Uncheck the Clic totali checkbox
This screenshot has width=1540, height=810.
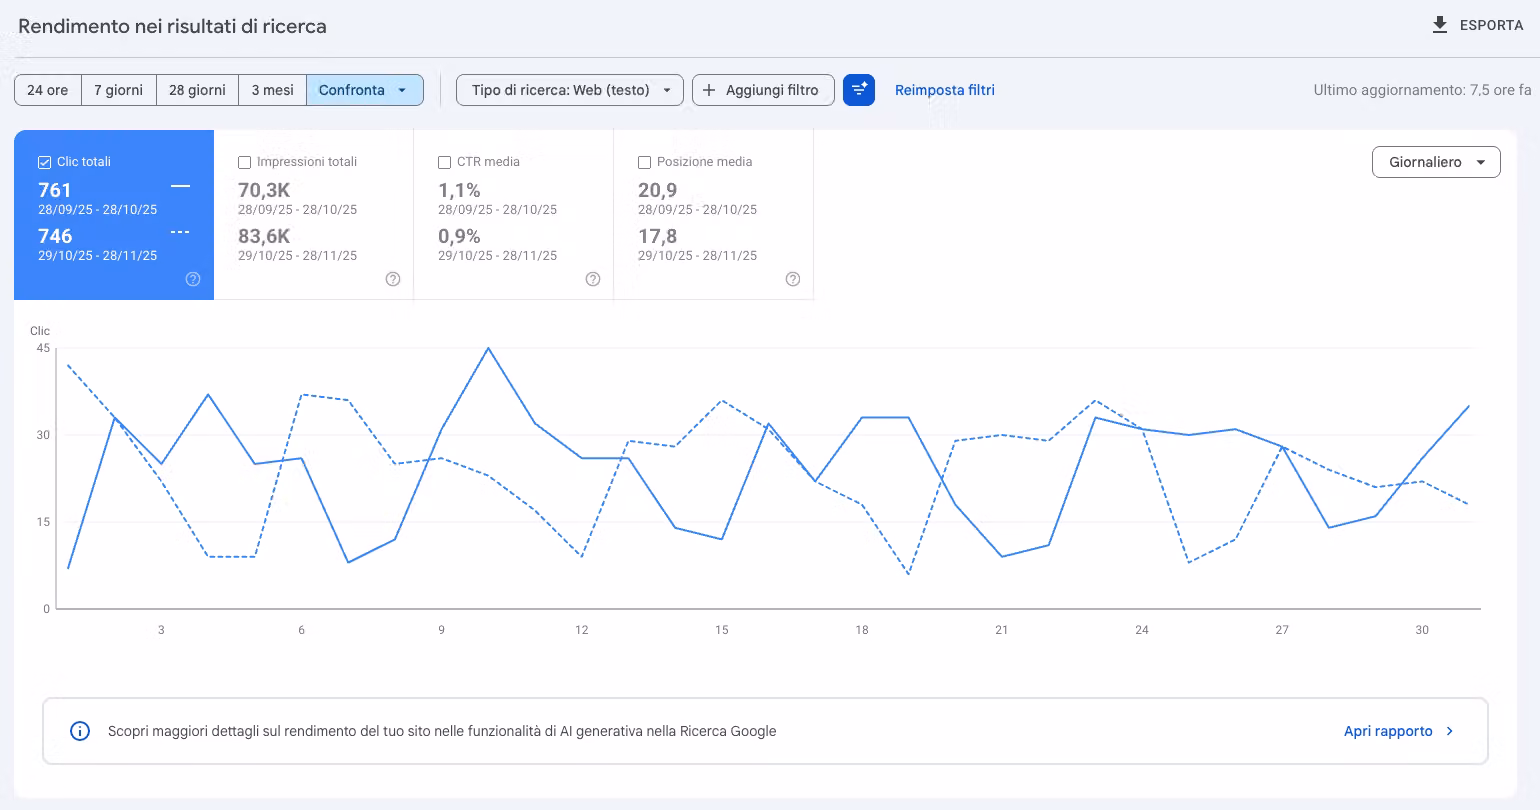(44, 162)
